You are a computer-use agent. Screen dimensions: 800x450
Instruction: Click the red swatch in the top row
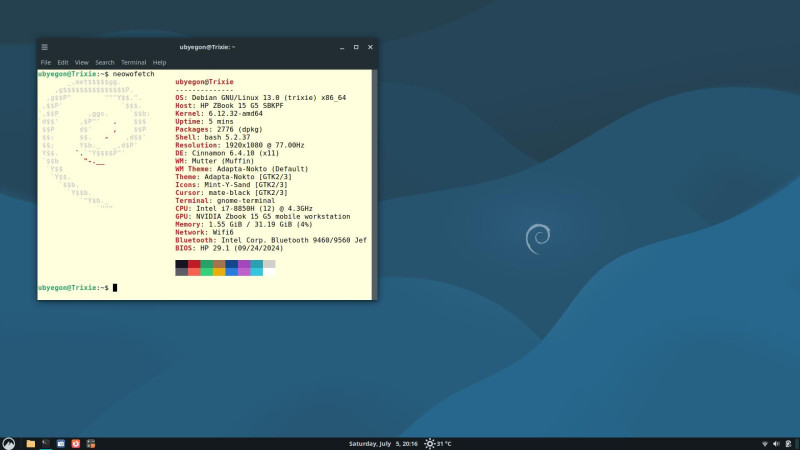pos(194,264)
